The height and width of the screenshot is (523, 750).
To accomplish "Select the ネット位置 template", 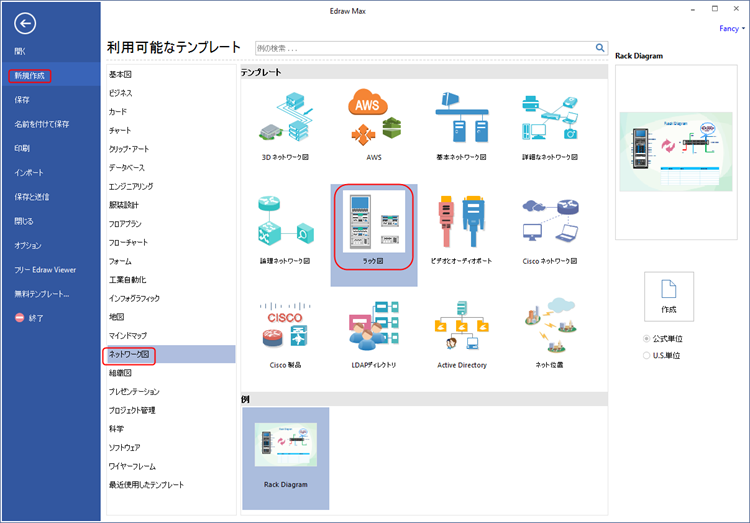I will (x=550, y=334).
